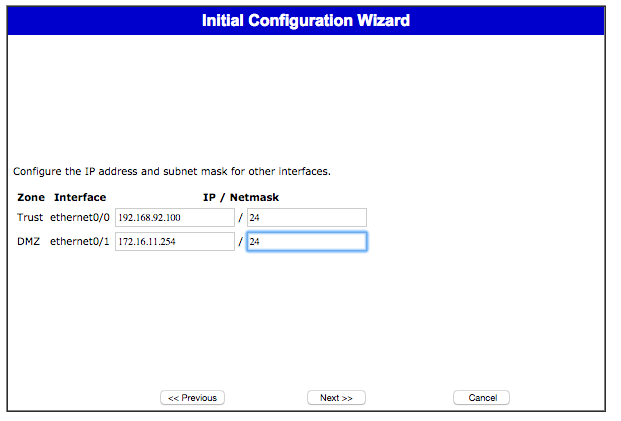Click the DMZ zone label
621x421 pixels.
click(30, 241)
